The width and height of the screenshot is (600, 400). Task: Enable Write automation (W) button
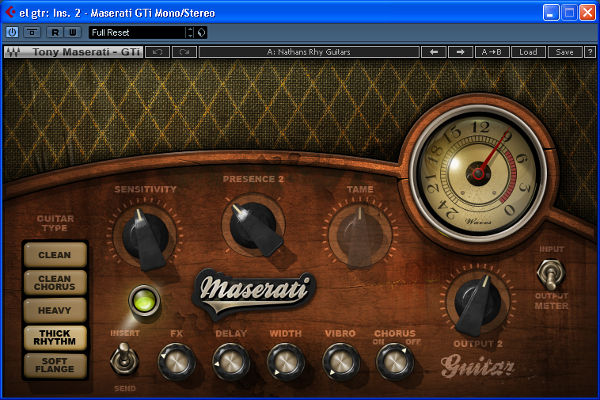click(73, 32)
